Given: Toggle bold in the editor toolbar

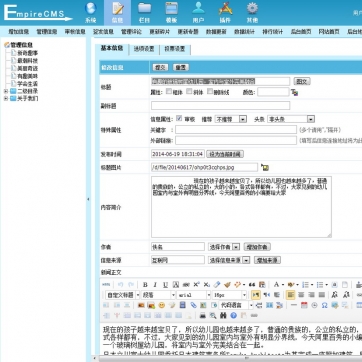Looking at the screenshot, I should [145, 285].
